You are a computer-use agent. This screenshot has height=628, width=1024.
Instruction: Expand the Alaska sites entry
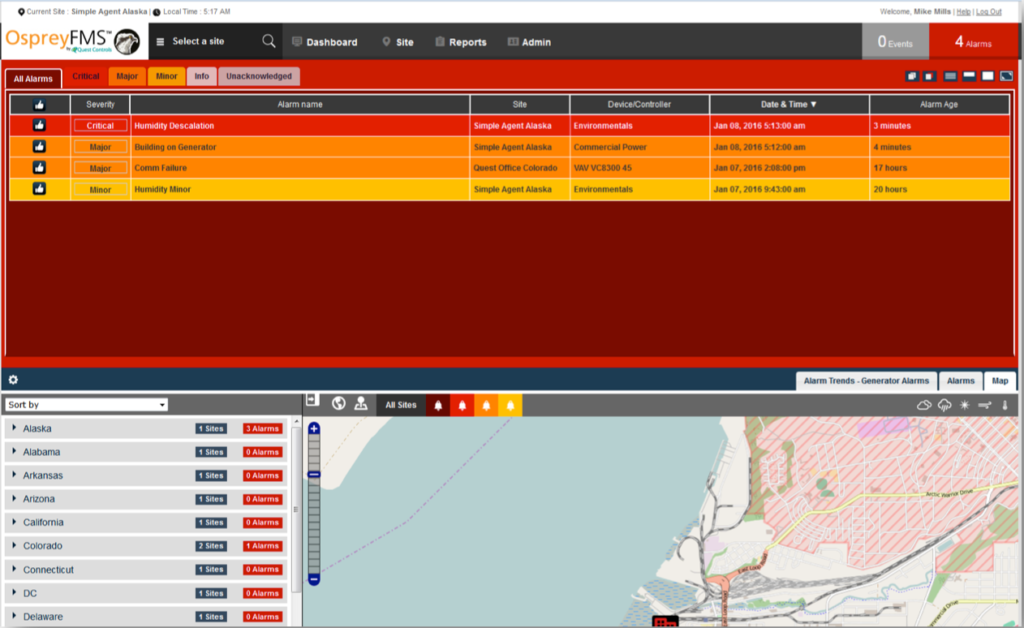coord(13,428)
